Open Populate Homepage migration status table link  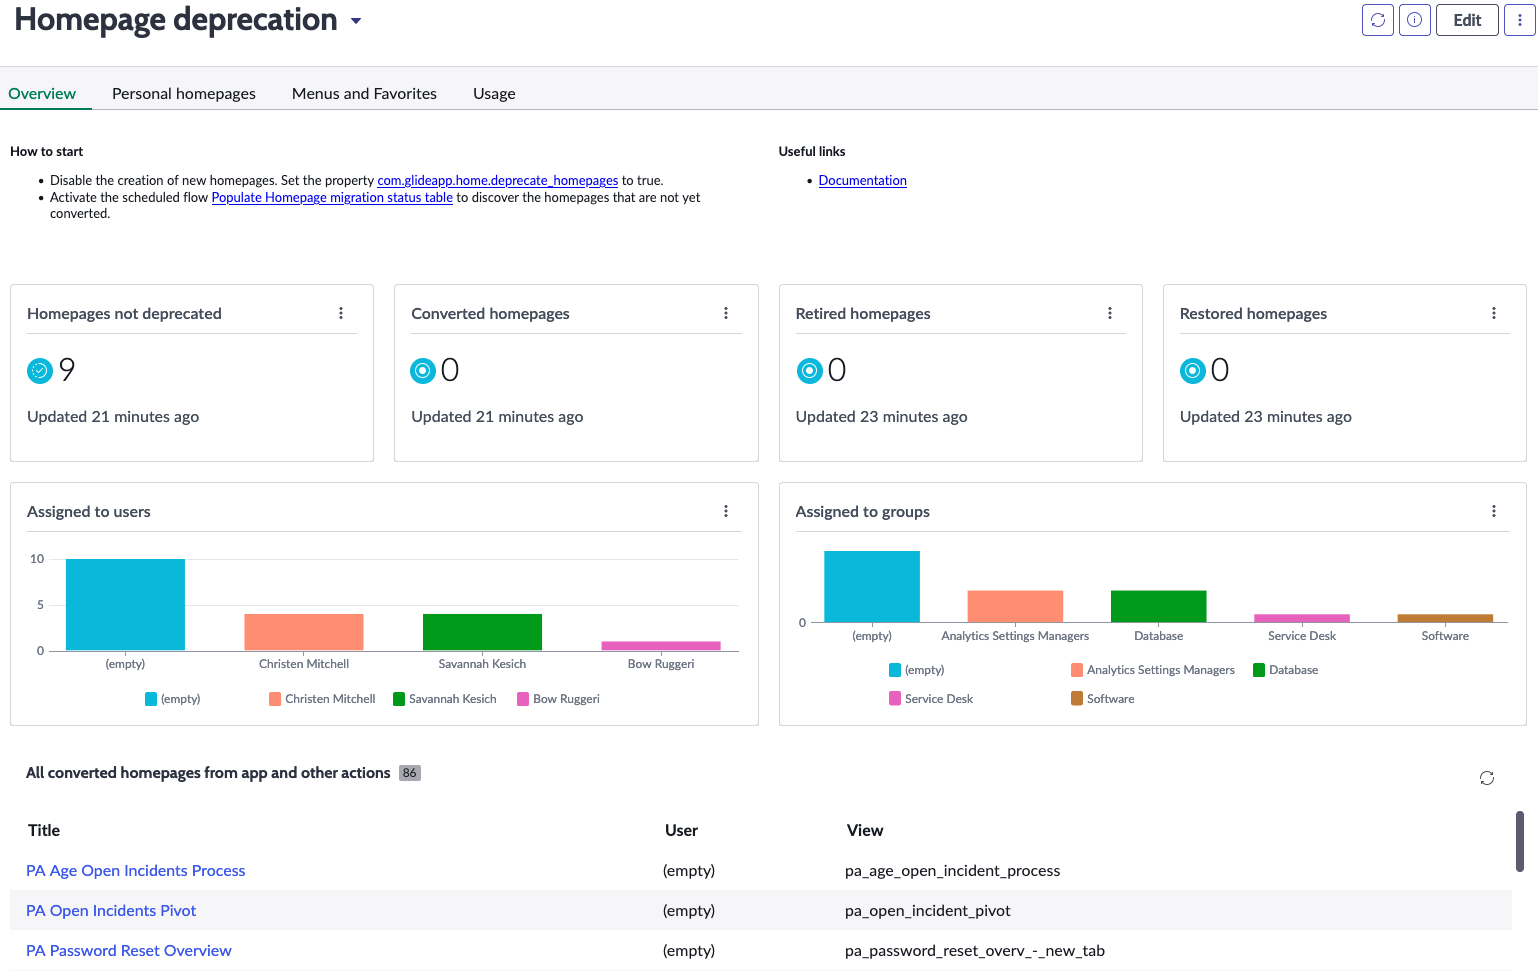(x=332, y=198)
